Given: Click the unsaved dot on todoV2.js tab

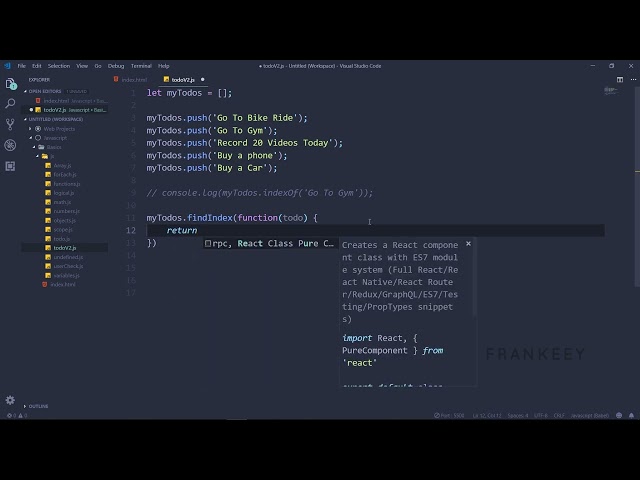Looking at the screenshot, I should pyautogui.click(x=202, y=80).
